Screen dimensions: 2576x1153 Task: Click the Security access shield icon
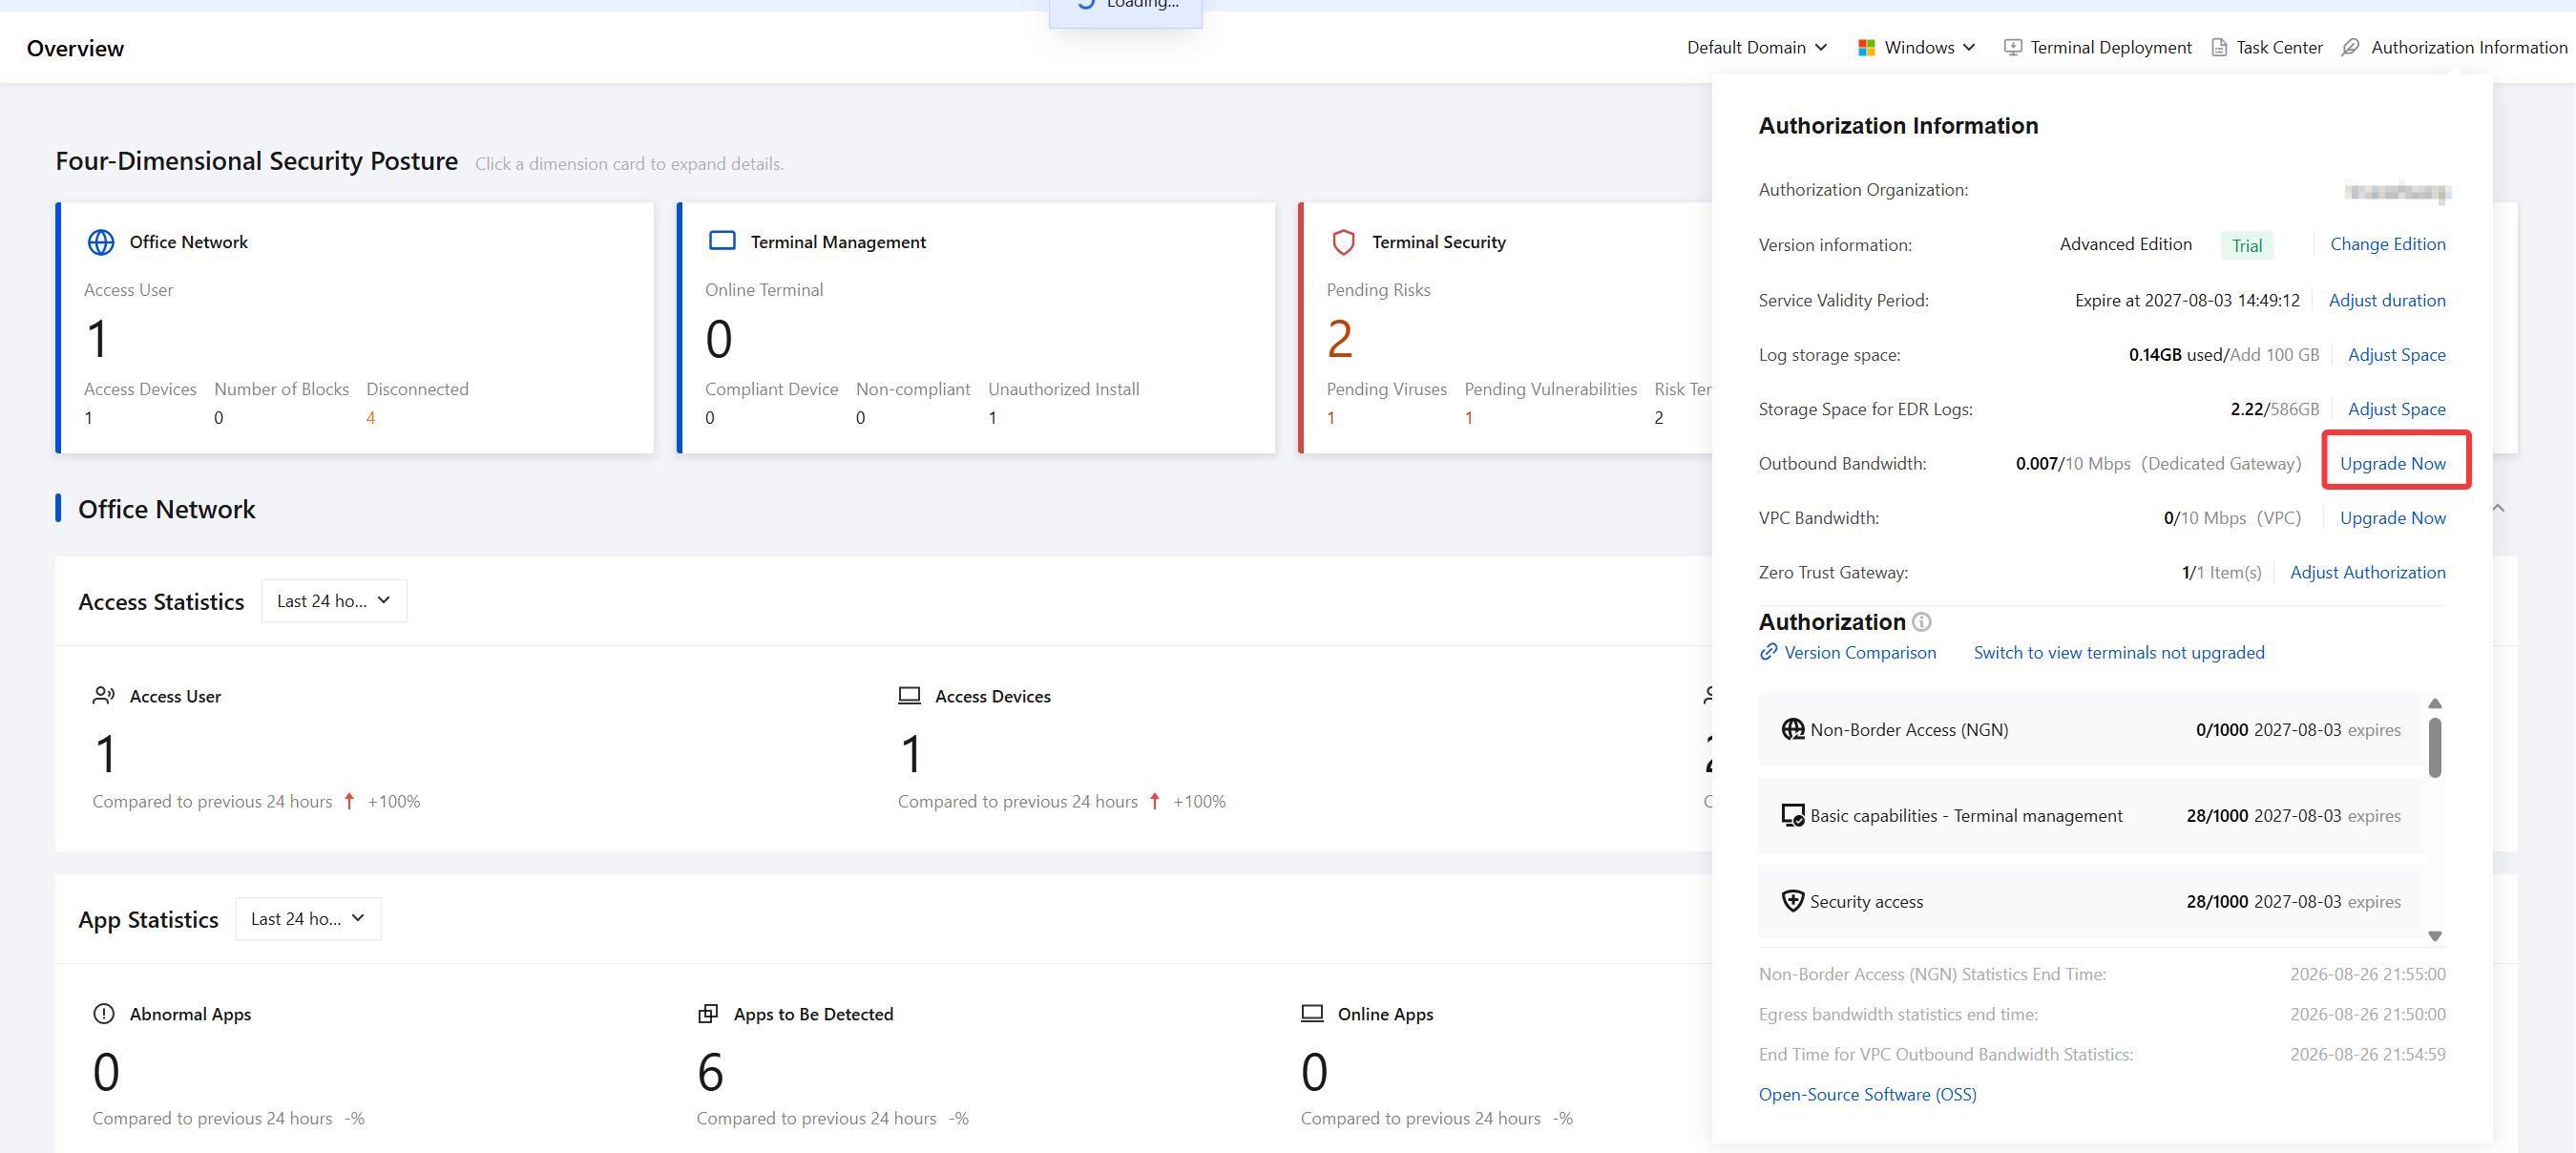pyautogui.click(x=1792, y=901)
